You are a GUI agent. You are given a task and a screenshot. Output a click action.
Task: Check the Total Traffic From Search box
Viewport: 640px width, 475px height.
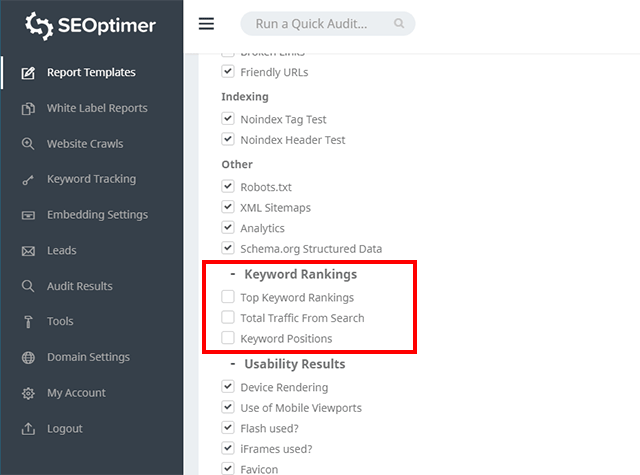click(228, 318)
